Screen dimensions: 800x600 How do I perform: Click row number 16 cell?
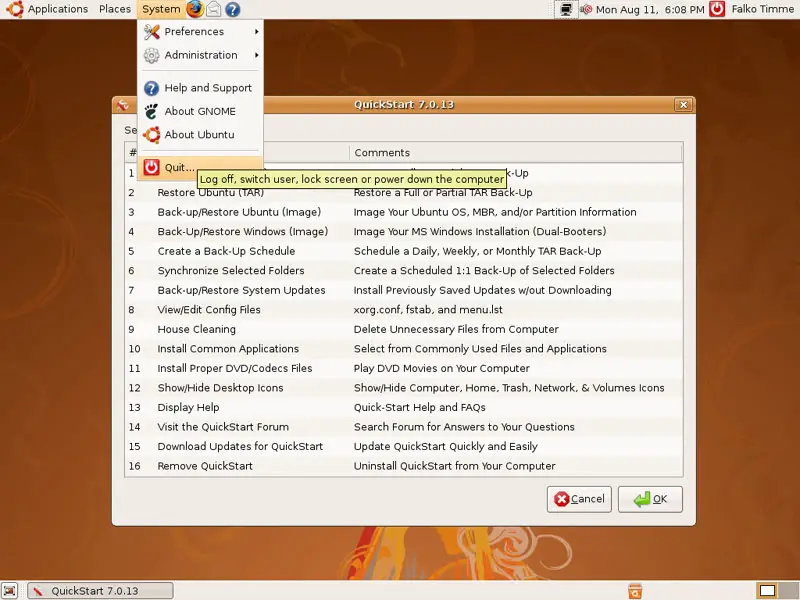pos(135,466)
